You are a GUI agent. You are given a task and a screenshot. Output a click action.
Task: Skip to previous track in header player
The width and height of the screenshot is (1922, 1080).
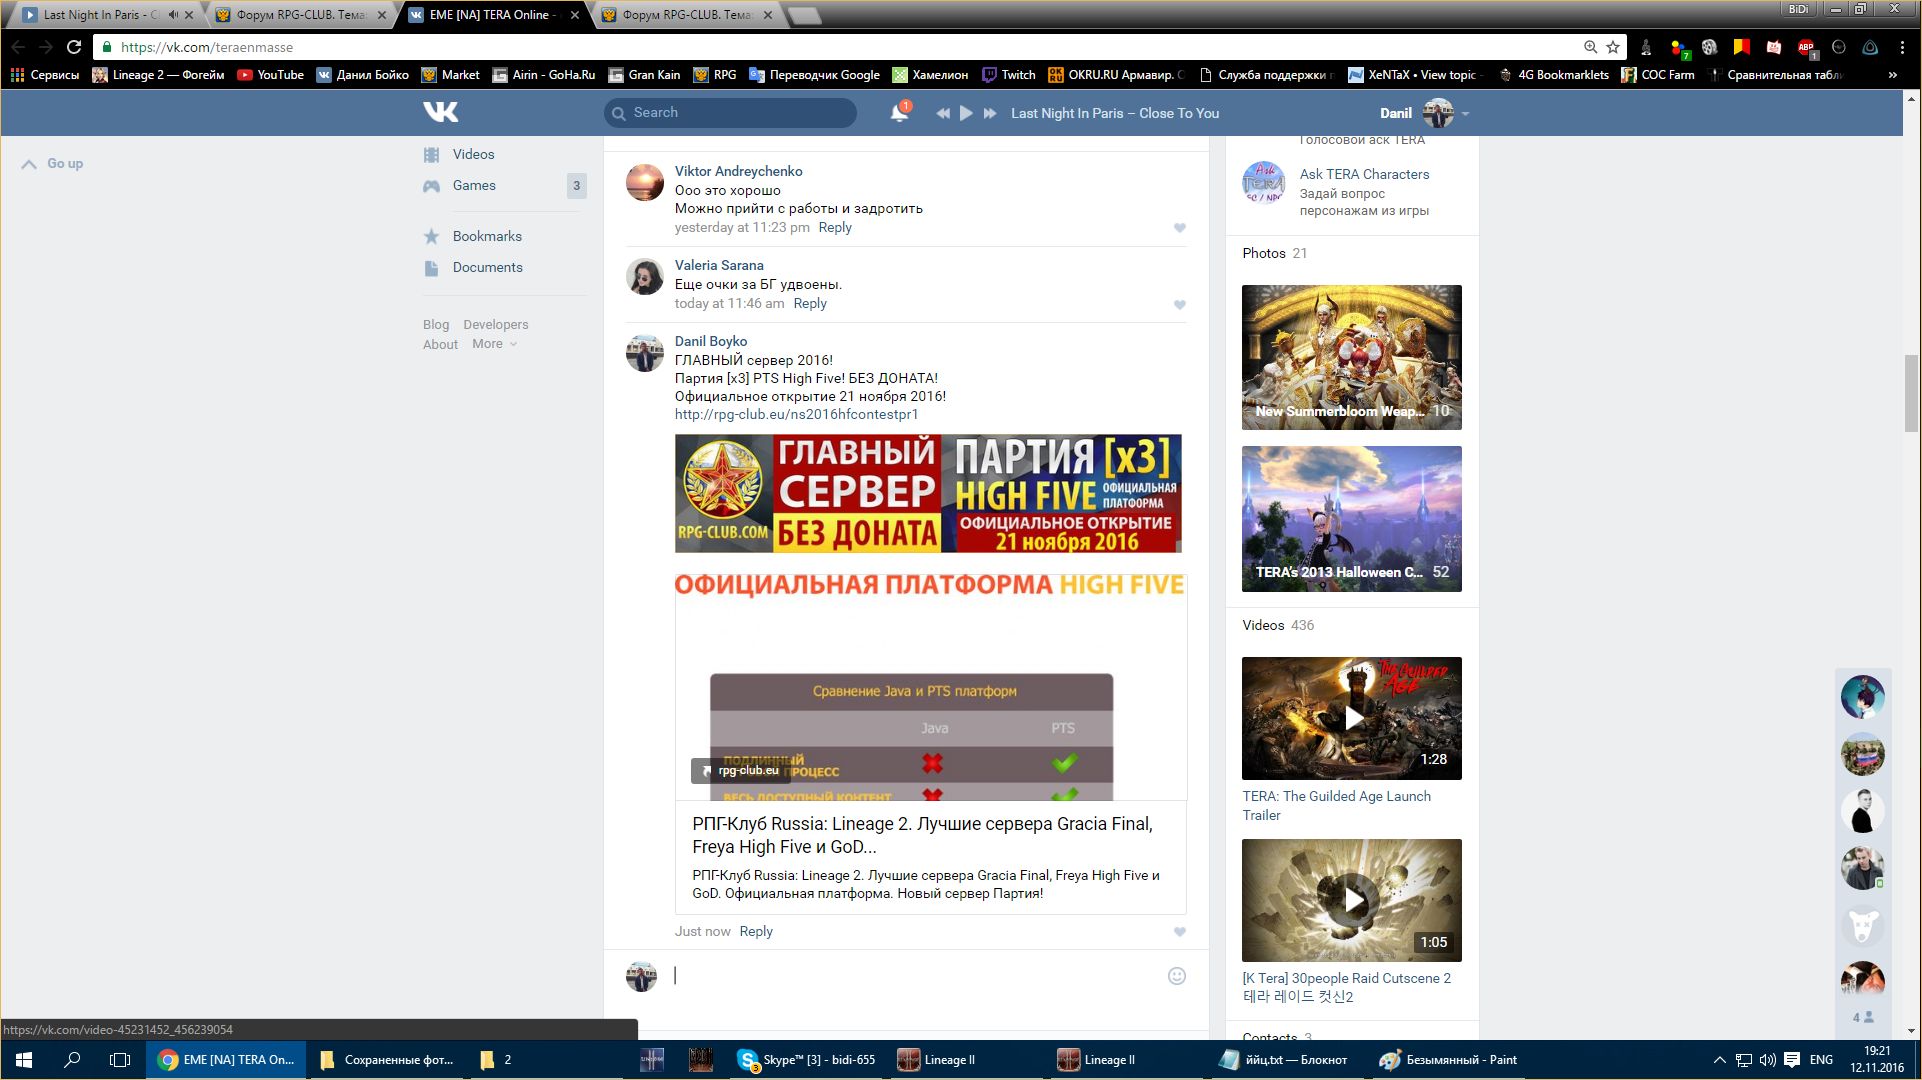(x=942, y=113)
